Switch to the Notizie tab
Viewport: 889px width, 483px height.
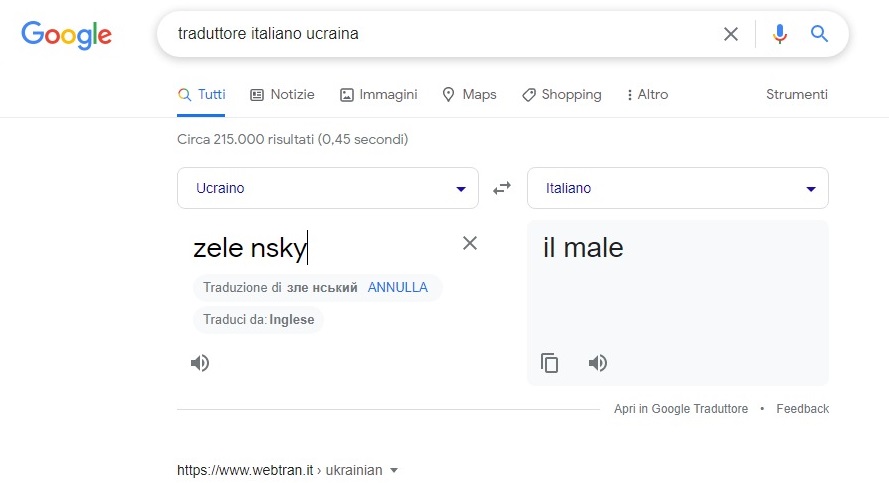pos(282,95)
